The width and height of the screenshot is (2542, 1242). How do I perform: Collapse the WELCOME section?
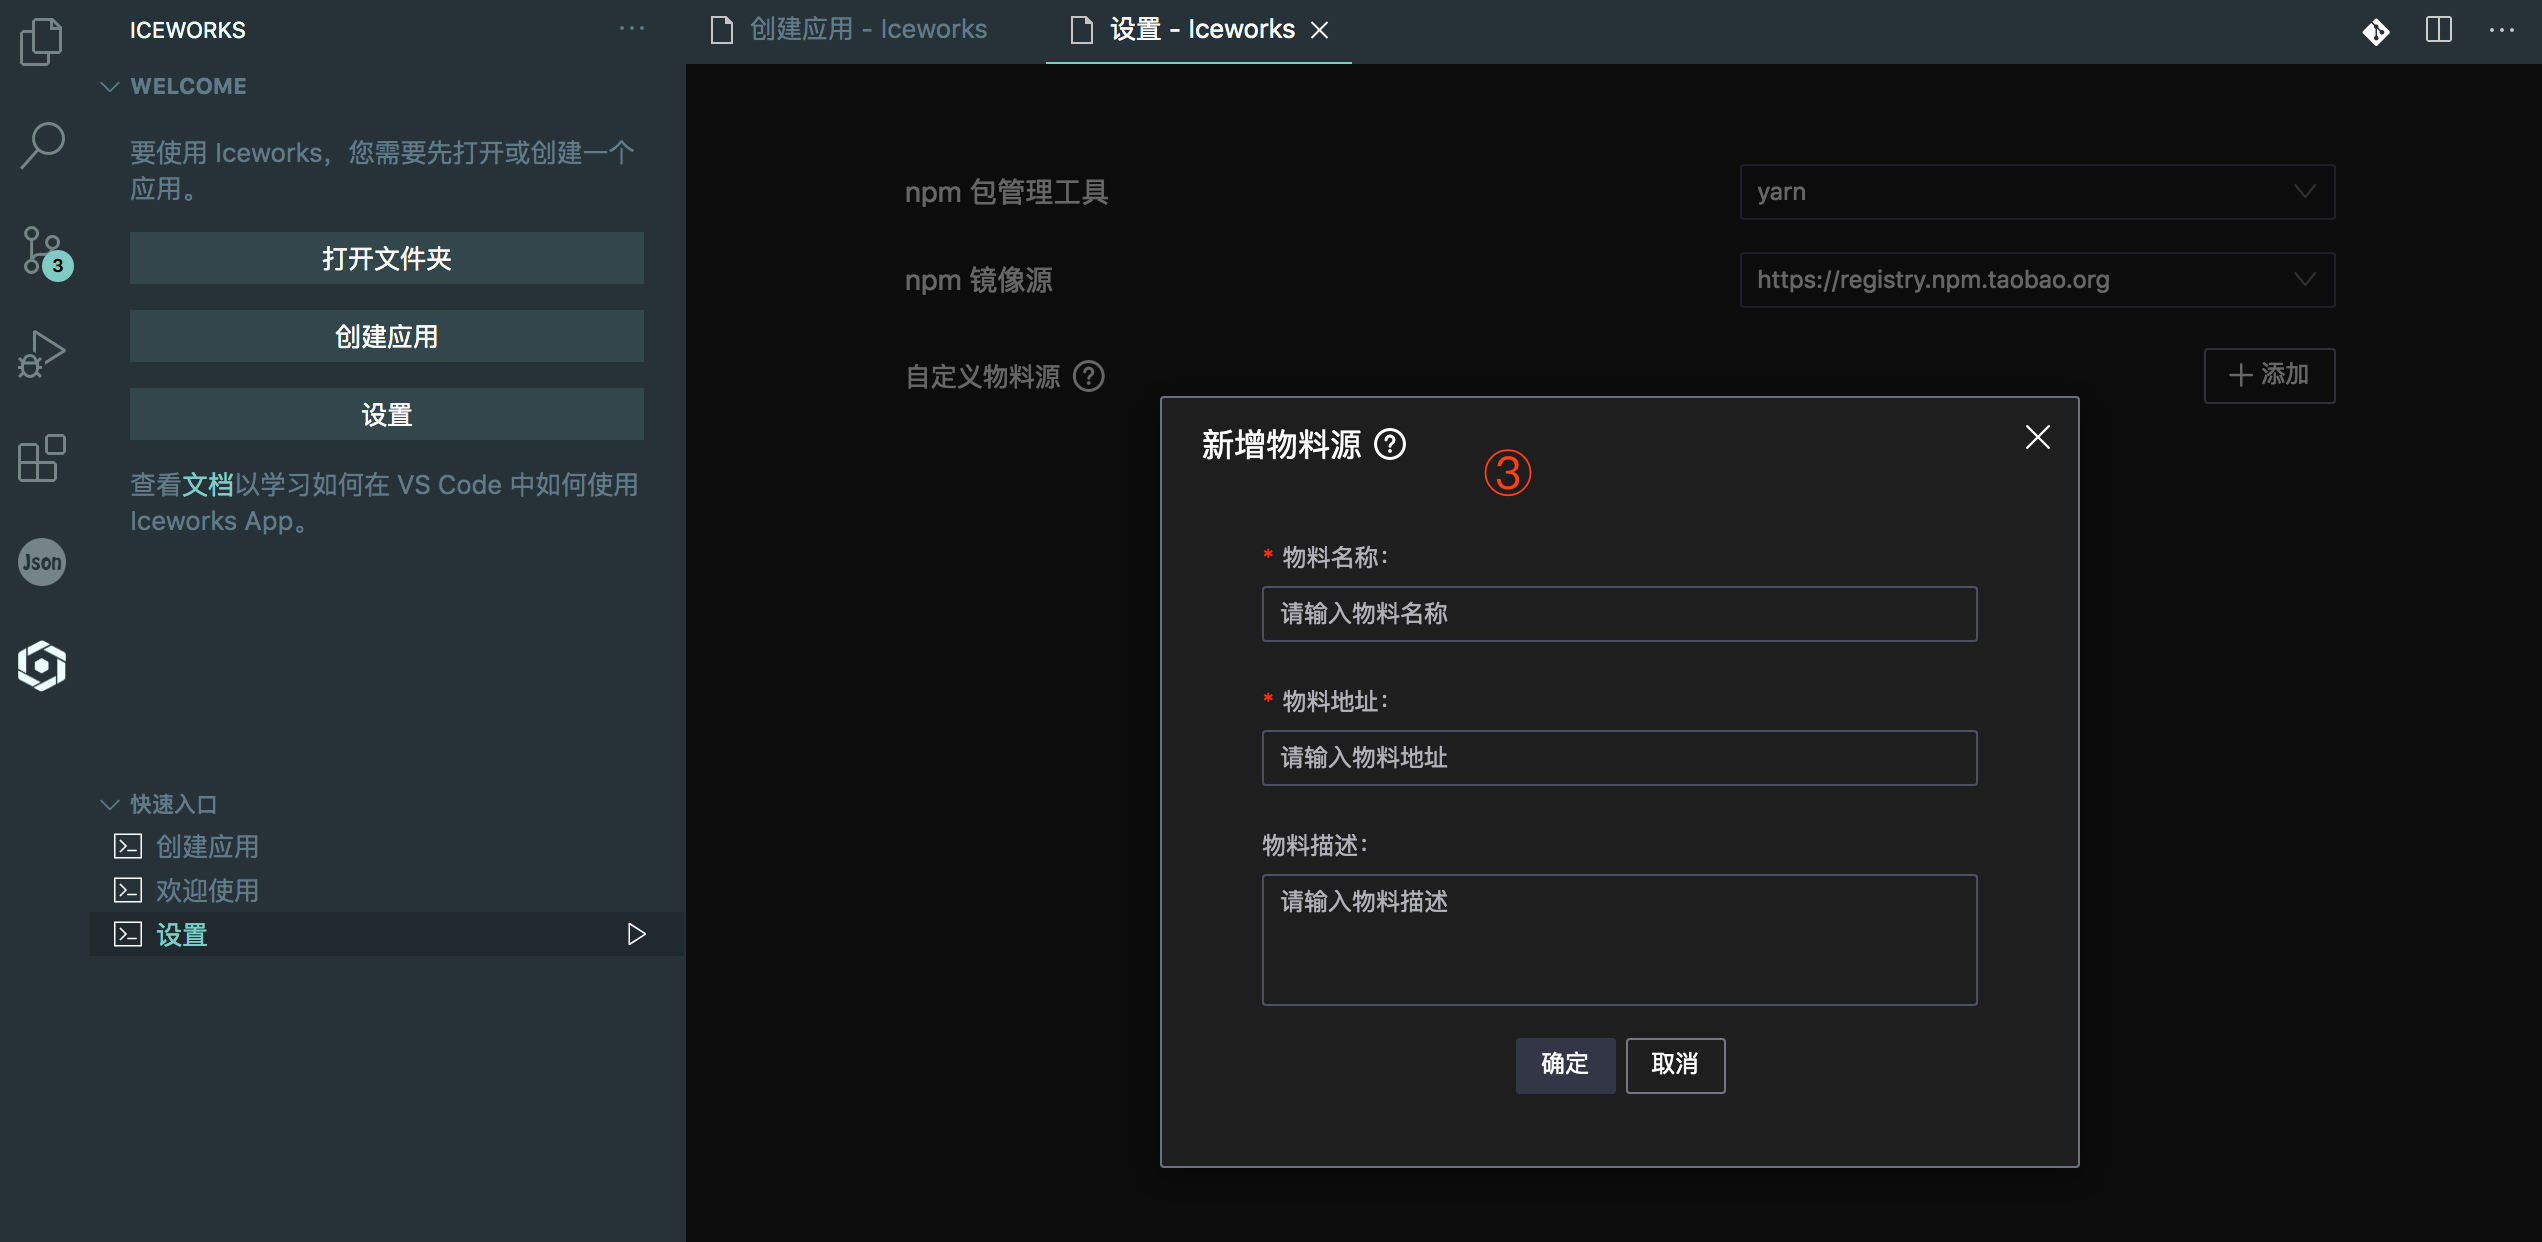109,87
